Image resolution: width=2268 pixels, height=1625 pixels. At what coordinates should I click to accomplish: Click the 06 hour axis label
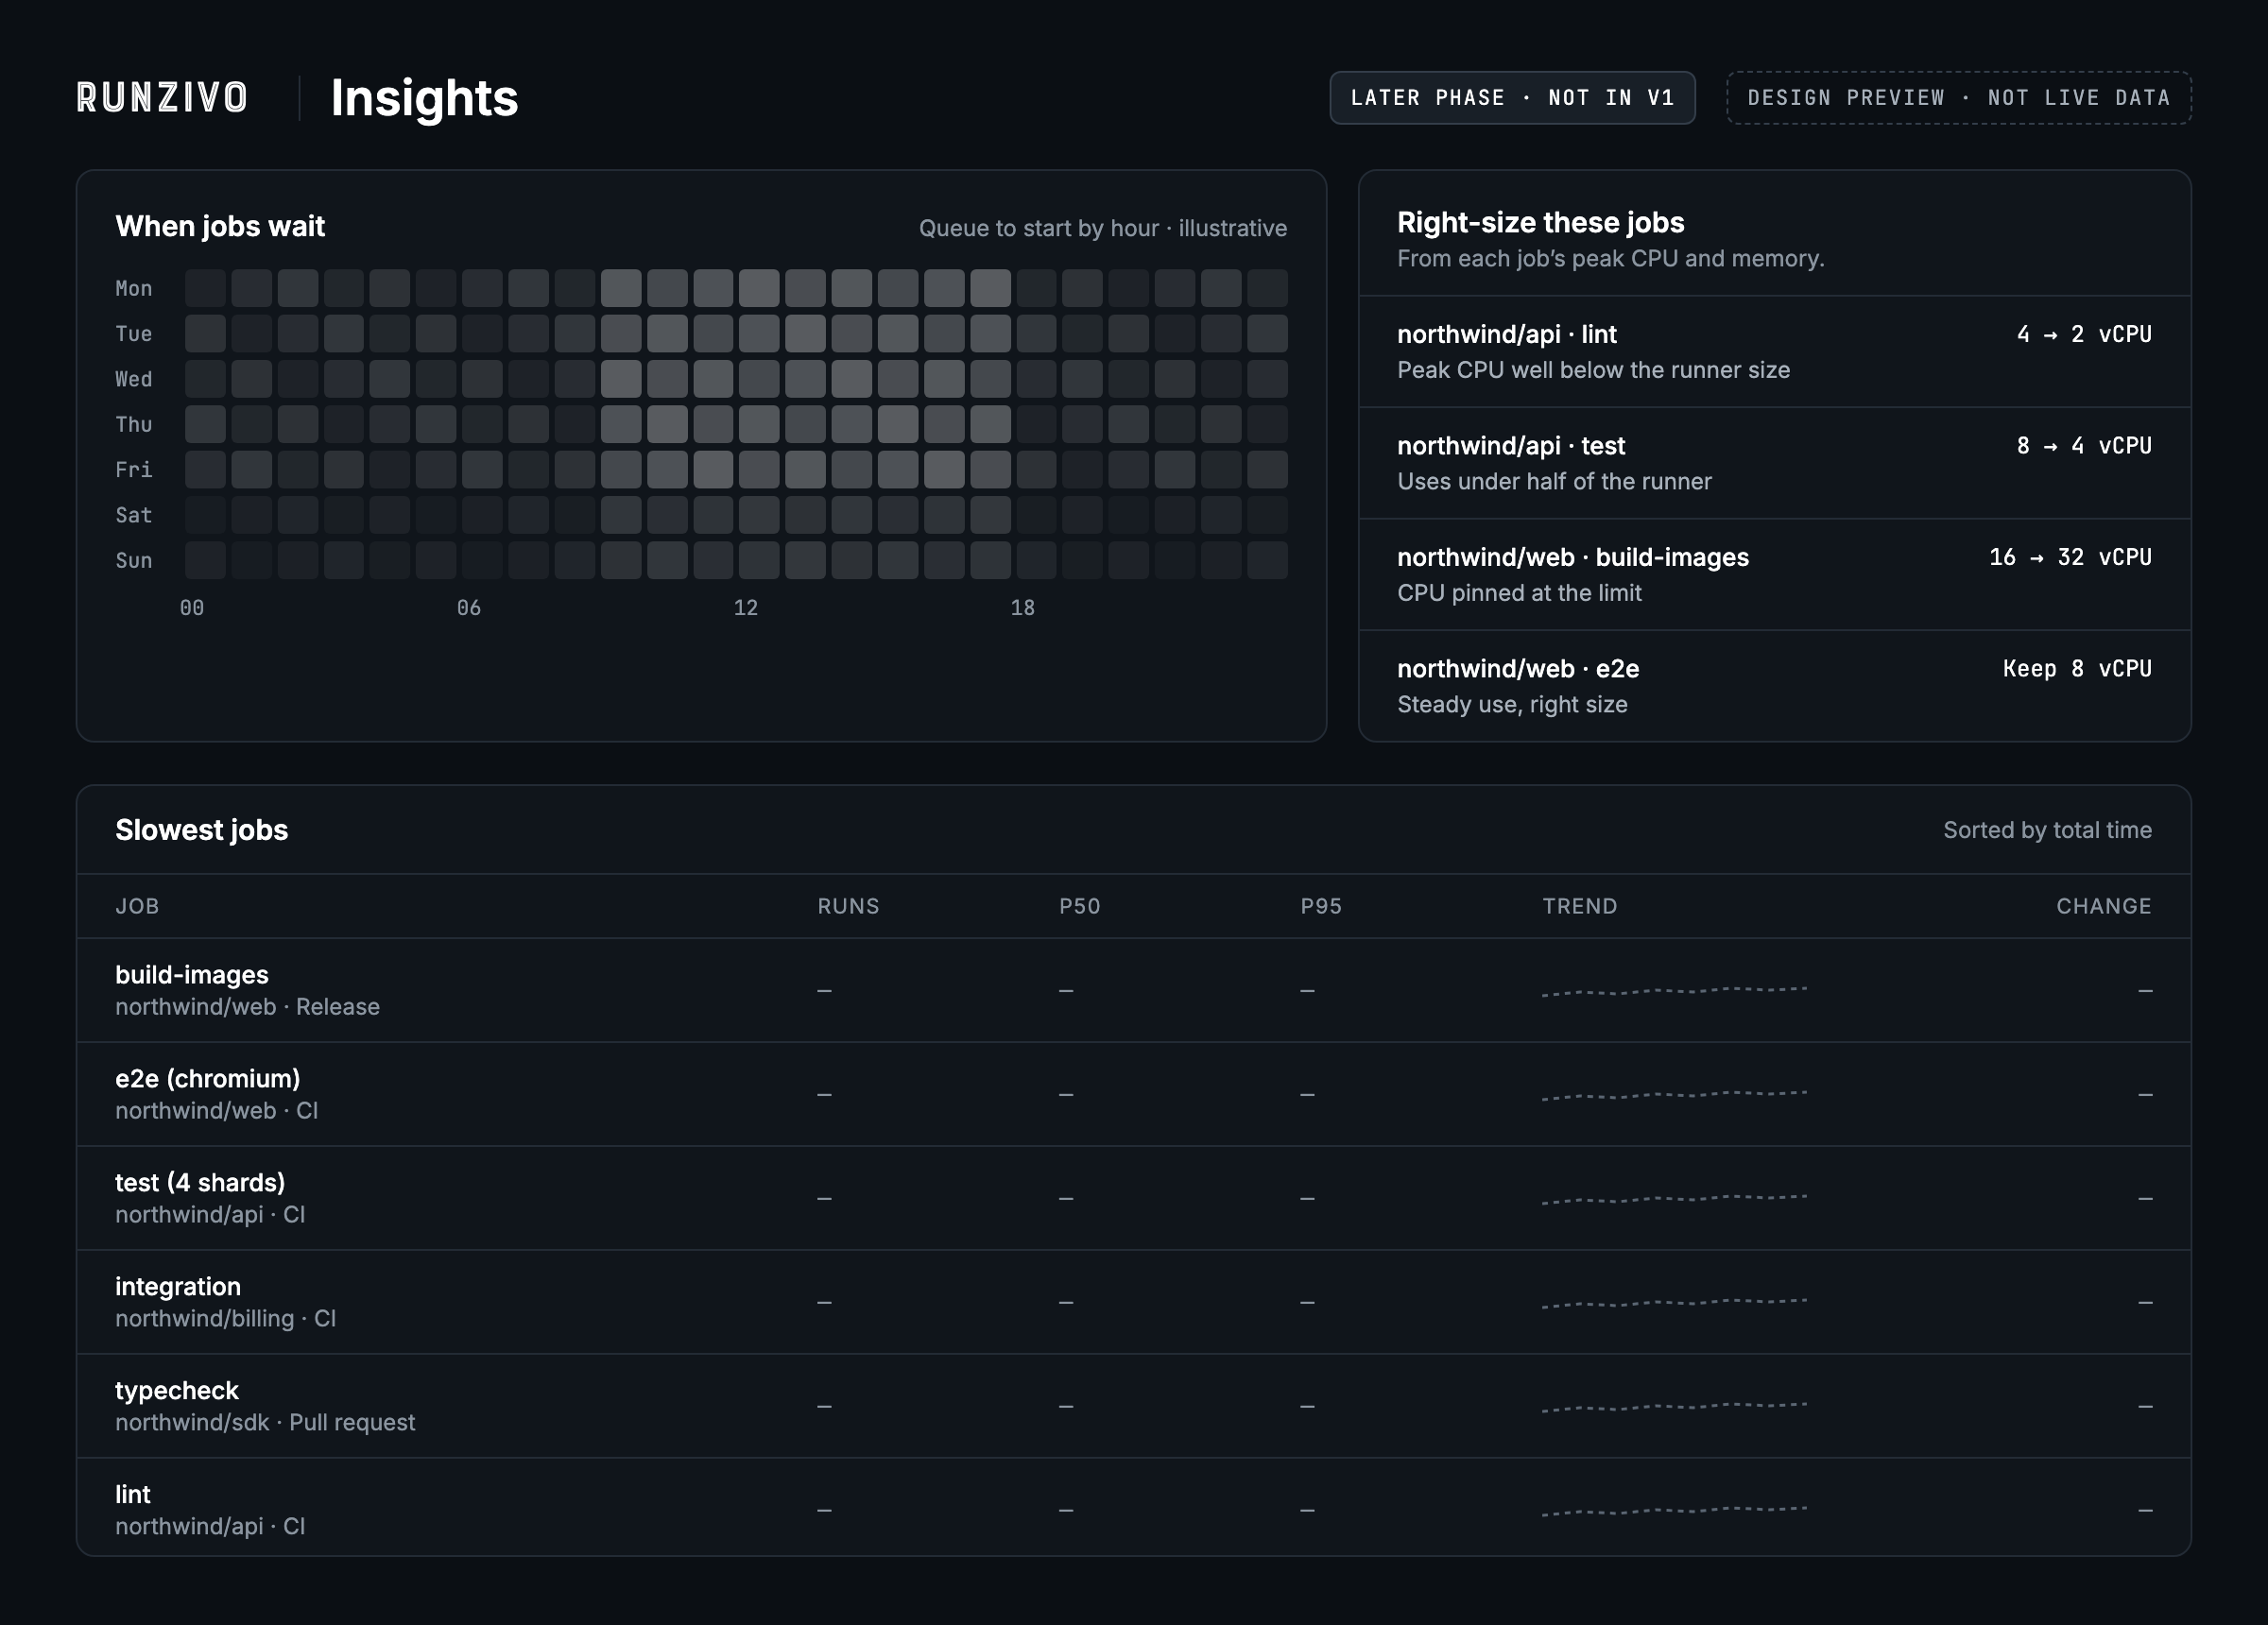[x=469, y=608]
